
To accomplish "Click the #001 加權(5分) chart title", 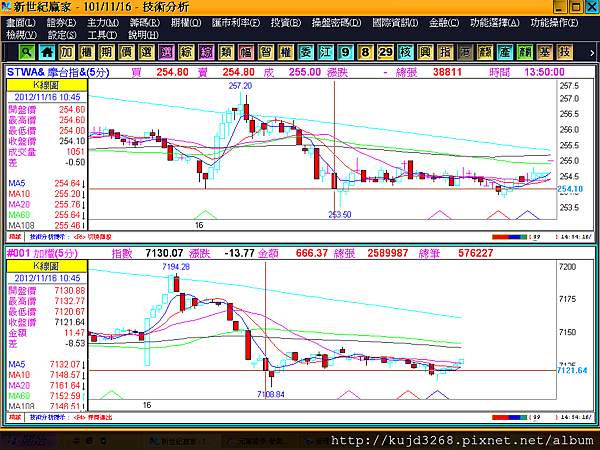I will point(42,253).
